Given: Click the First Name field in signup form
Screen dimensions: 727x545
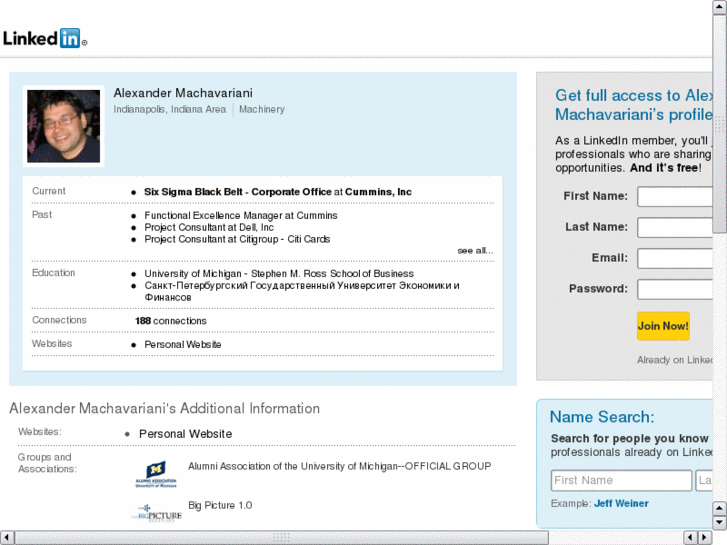Looking at the screenshot, I should click(x=675, y=197).
